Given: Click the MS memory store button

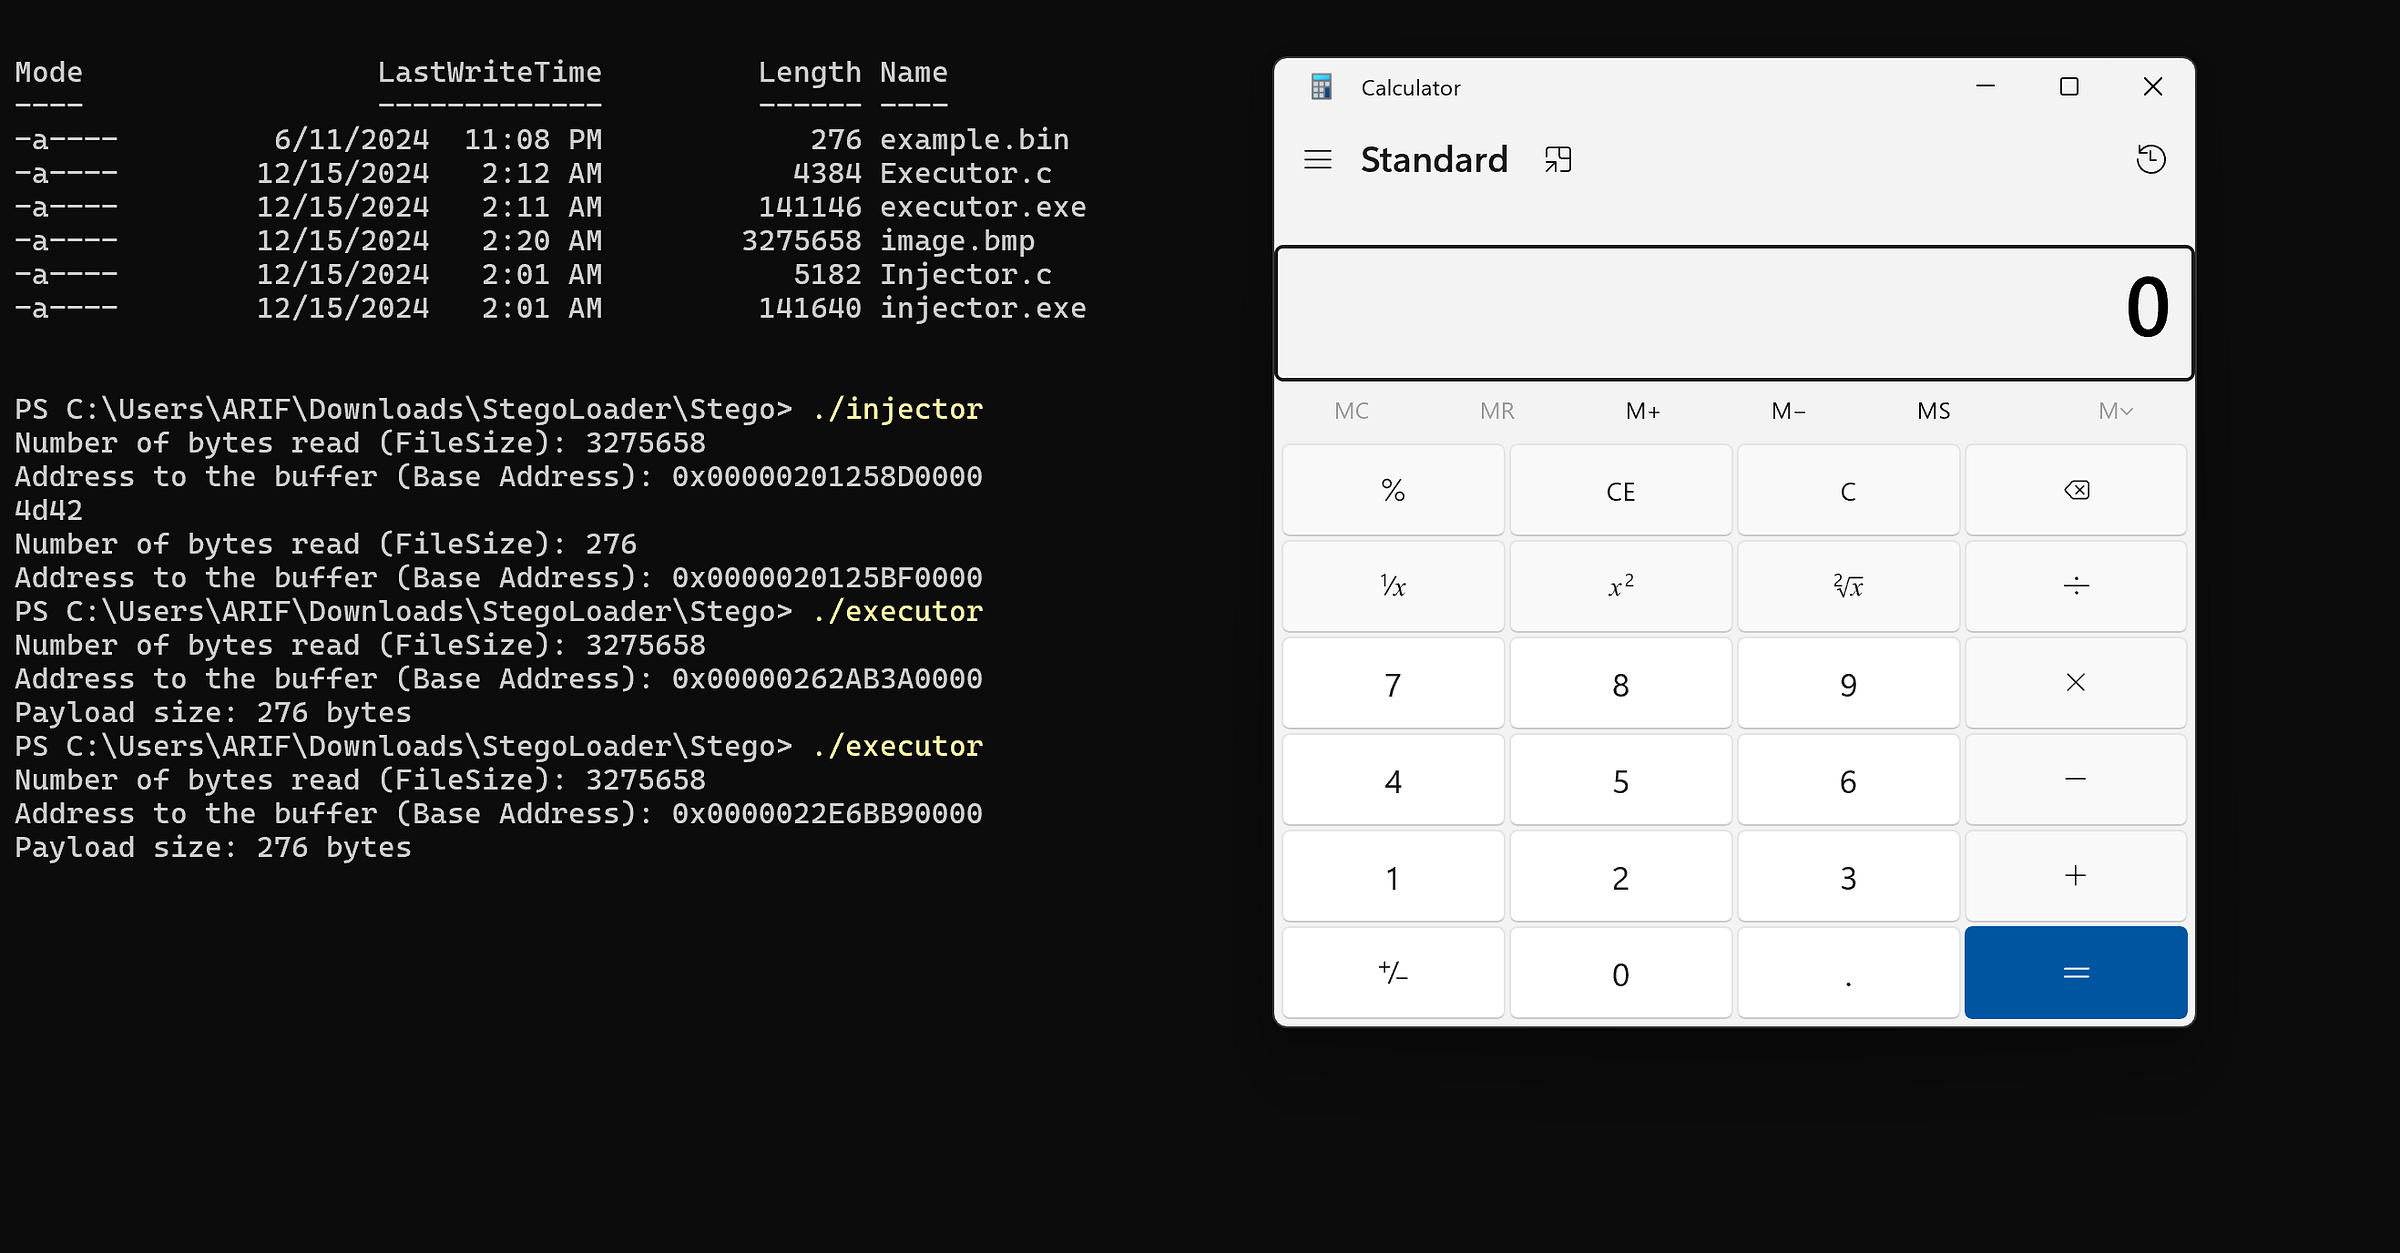Looking at the screenshot, I should tap(1933, 411).
